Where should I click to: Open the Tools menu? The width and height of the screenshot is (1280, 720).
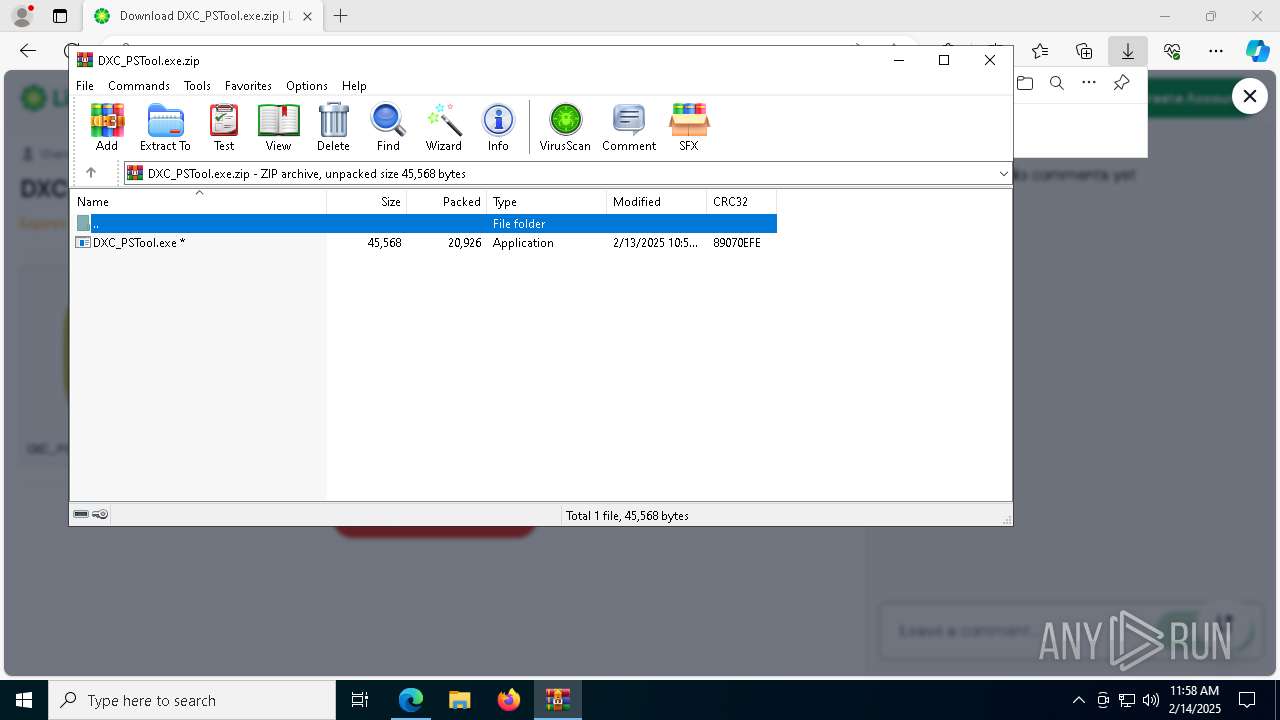point(197,86)
